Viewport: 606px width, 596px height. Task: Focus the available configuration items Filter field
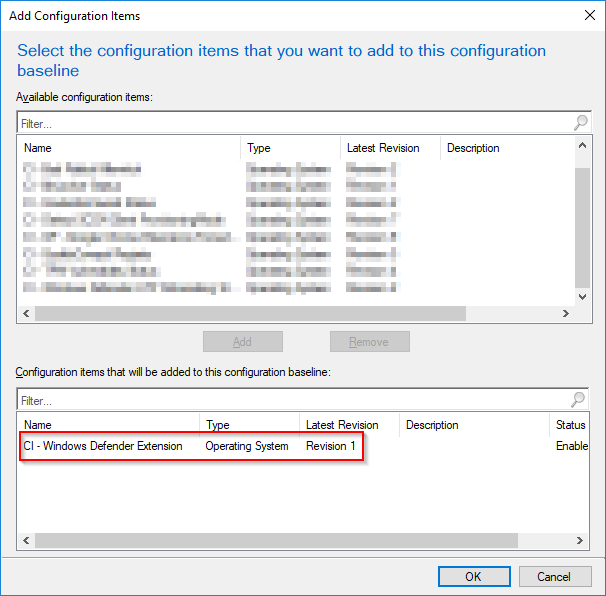pos(296,123)
